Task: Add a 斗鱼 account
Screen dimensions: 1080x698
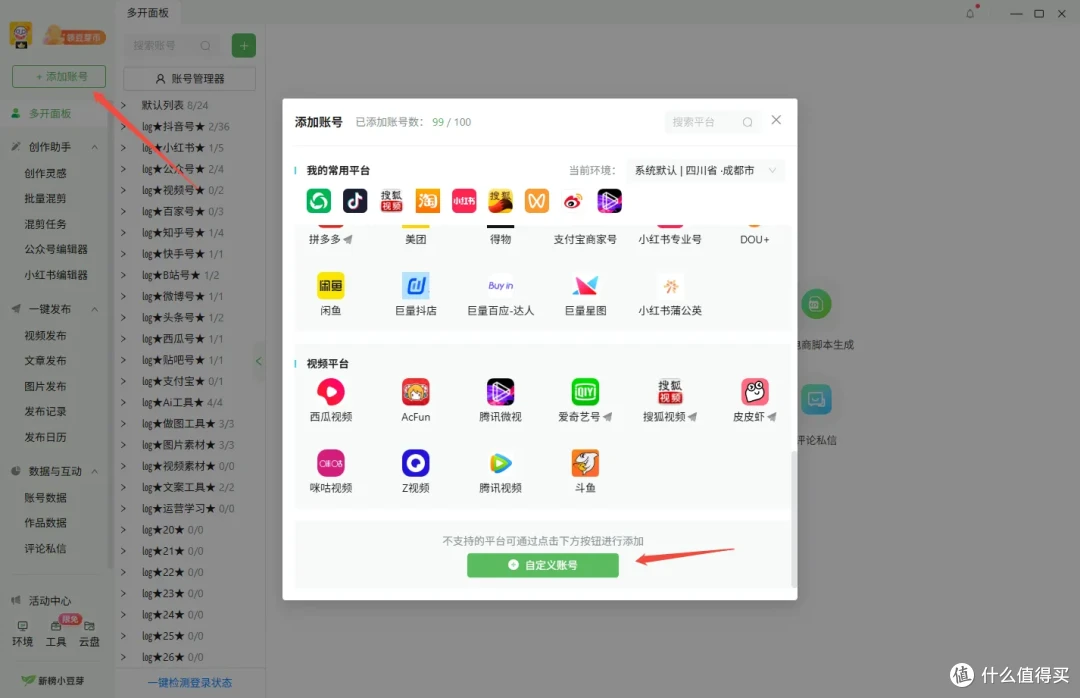Action: [x=585, y=471]
